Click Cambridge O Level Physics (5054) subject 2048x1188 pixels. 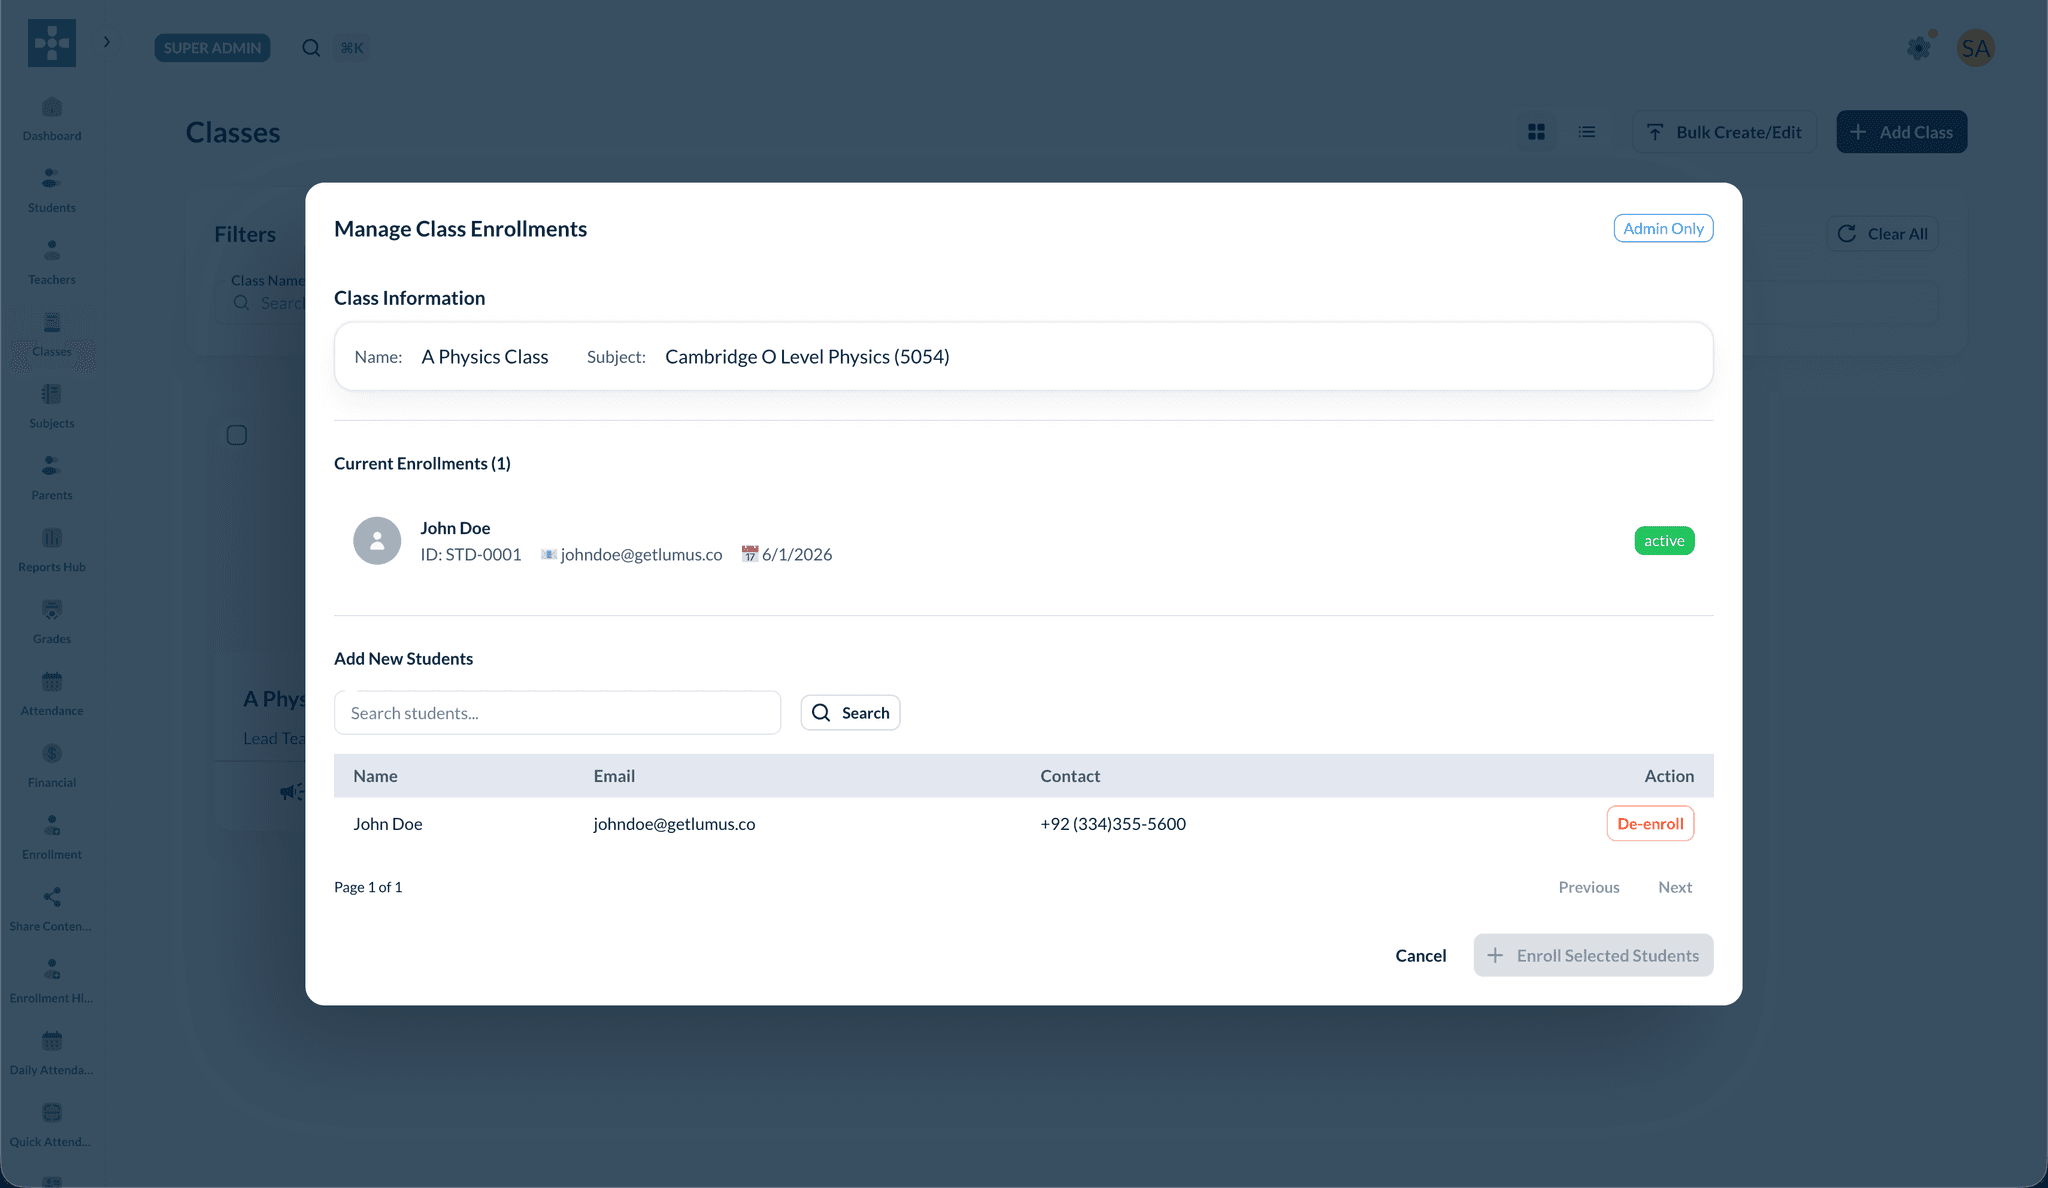[807, 357]
